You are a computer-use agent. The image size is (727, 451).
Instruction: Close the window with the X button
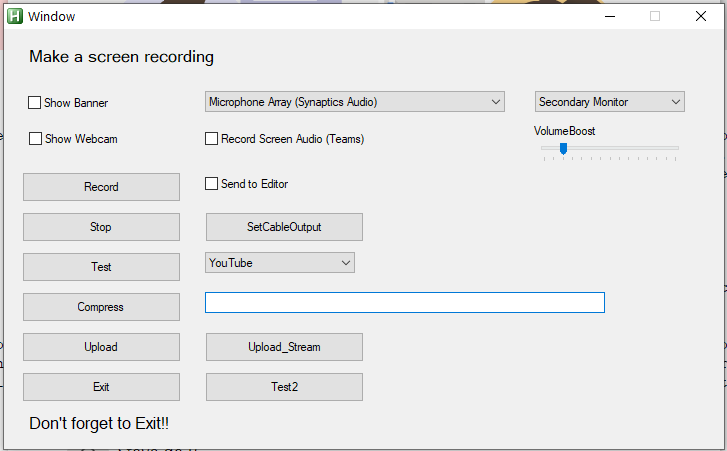click(702, 16)
